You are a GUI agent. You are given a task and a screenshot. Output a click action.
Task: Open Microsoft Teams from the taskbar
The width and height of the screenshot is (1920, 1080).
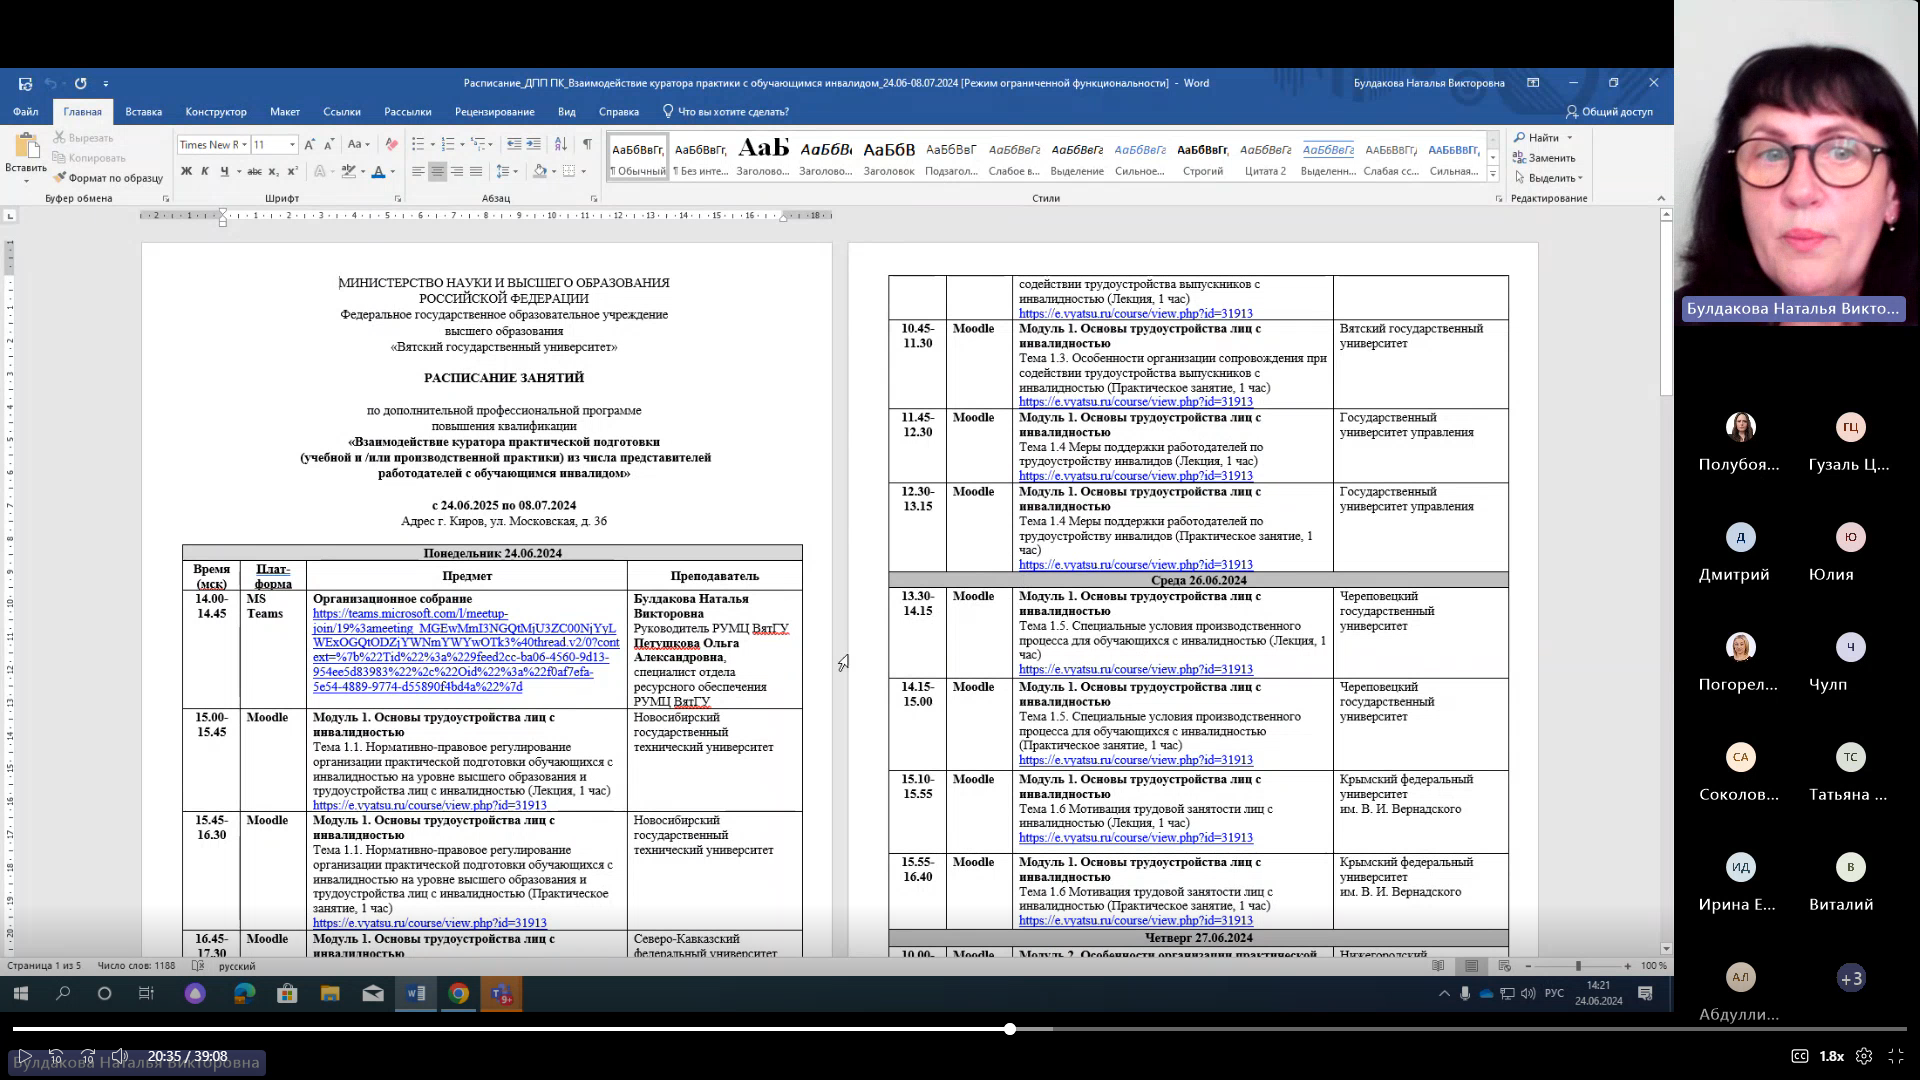(x=501, y=993)
